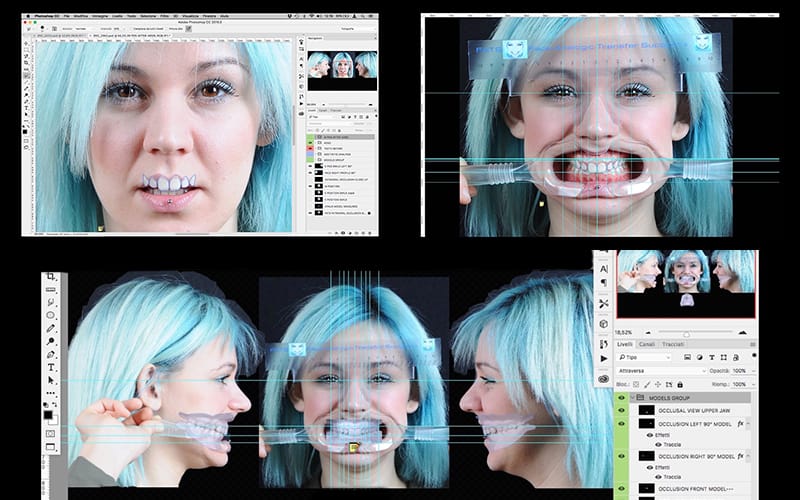Lock position move icon
The height and width of the screenshot is (500, 800).
coord(658,384)
